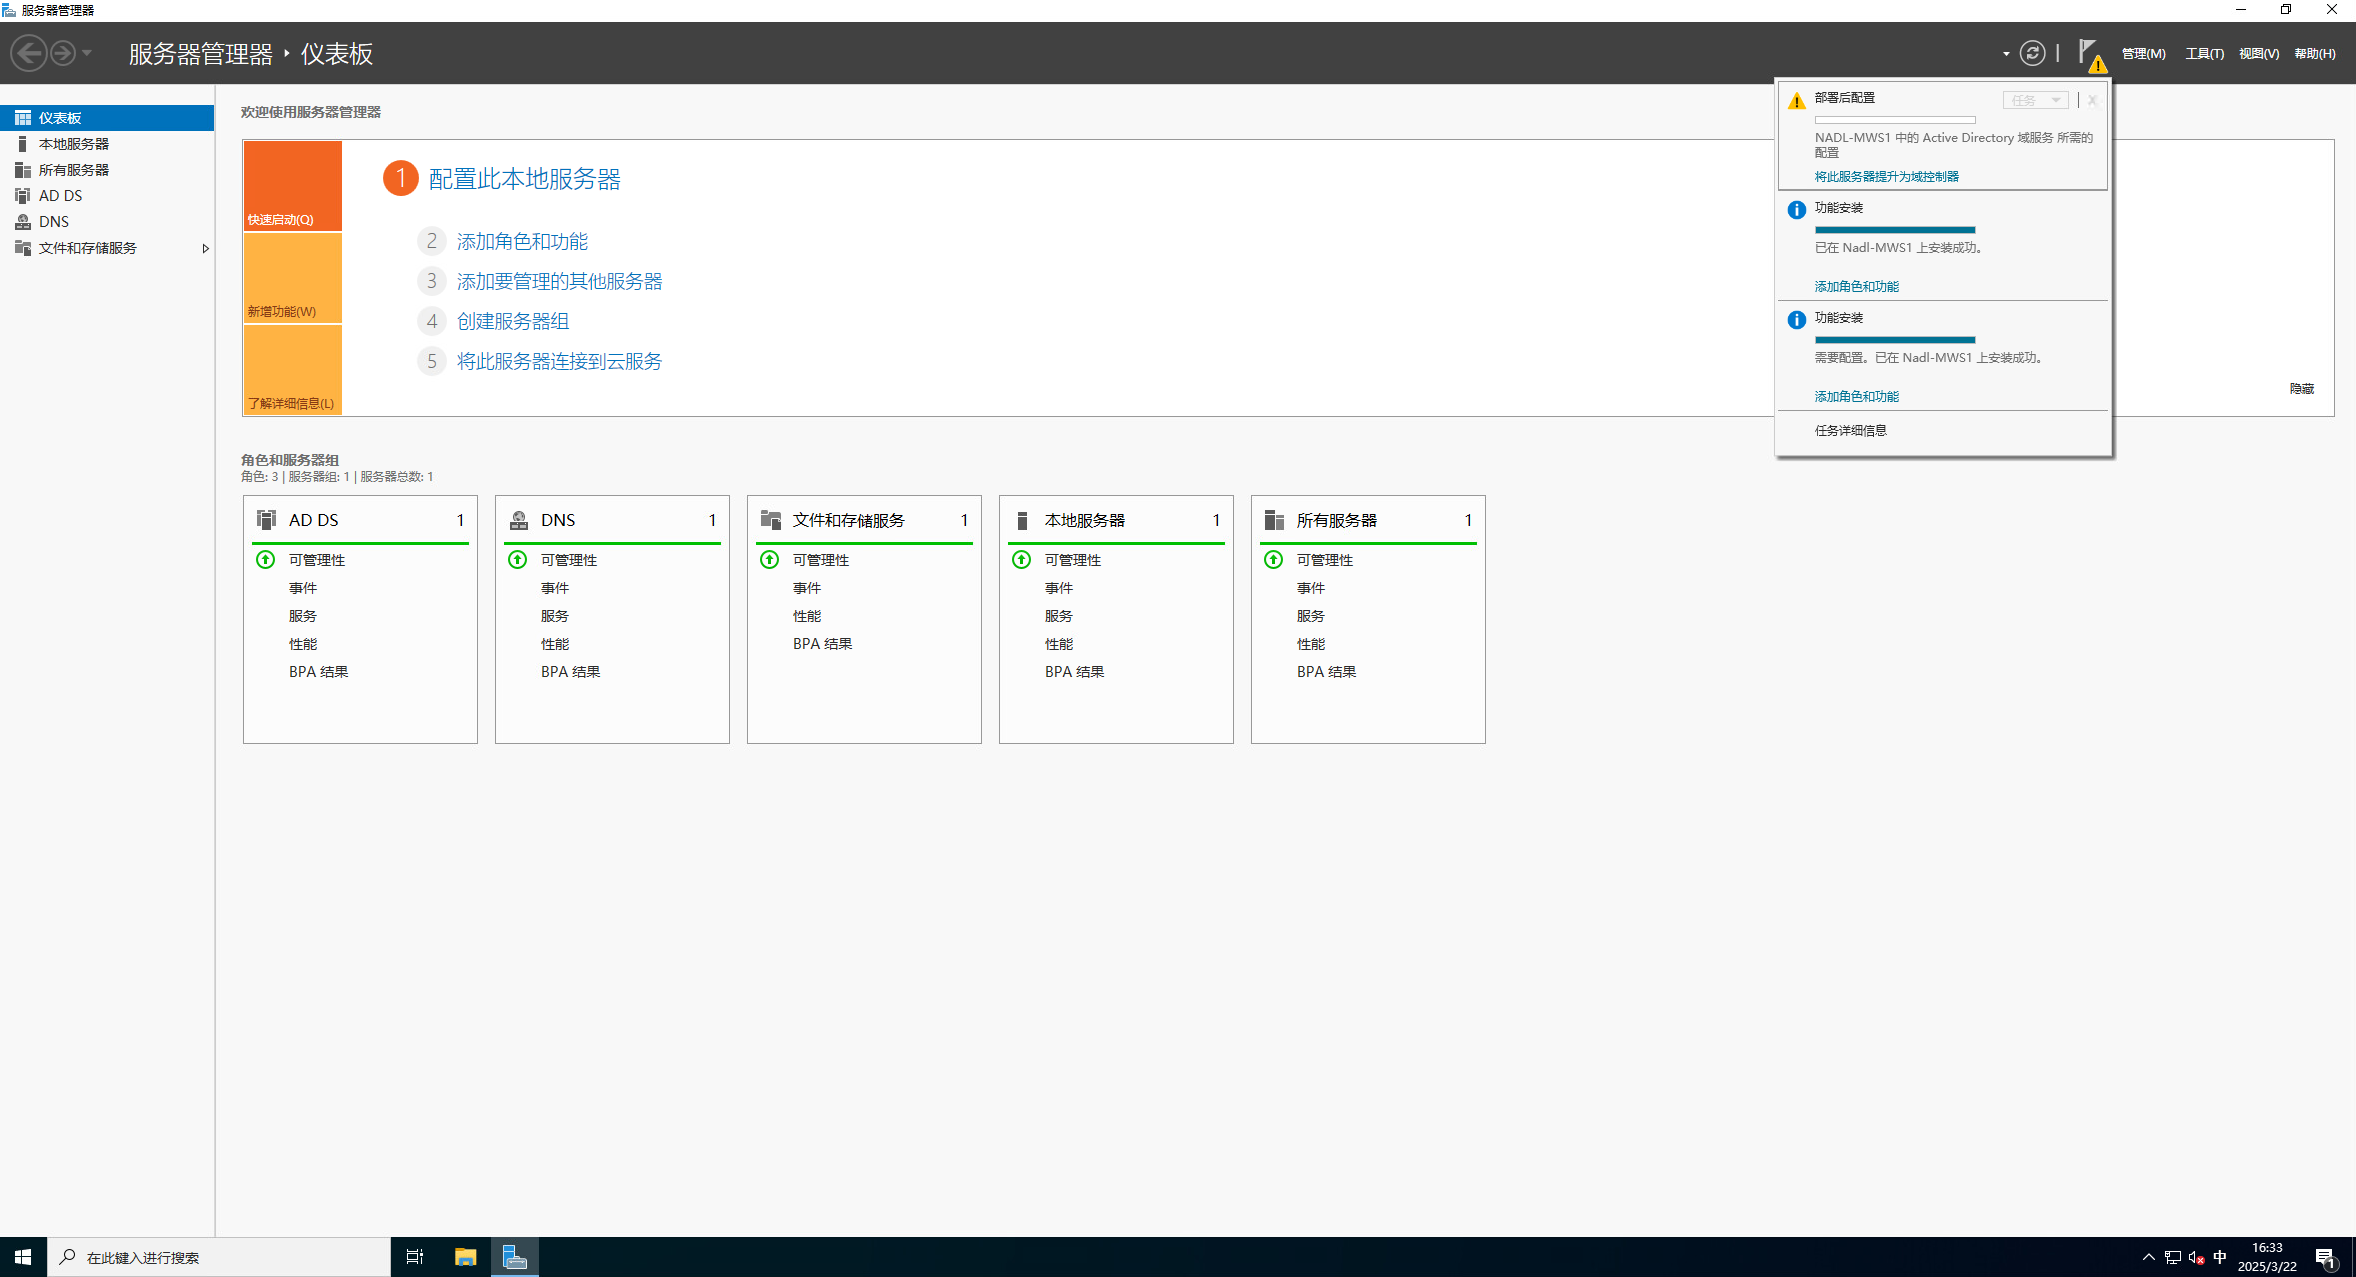2356x1277 pixels.
Task: Open the 工具(T) menu
Action: [x=2204, y=54]
